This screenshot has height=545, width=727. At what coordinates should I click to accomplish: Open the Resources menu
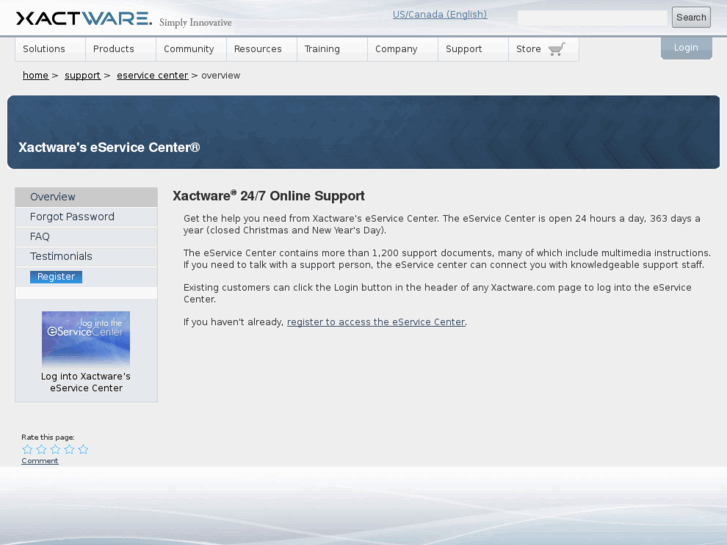pyautogui.click(x=261, y=49)
